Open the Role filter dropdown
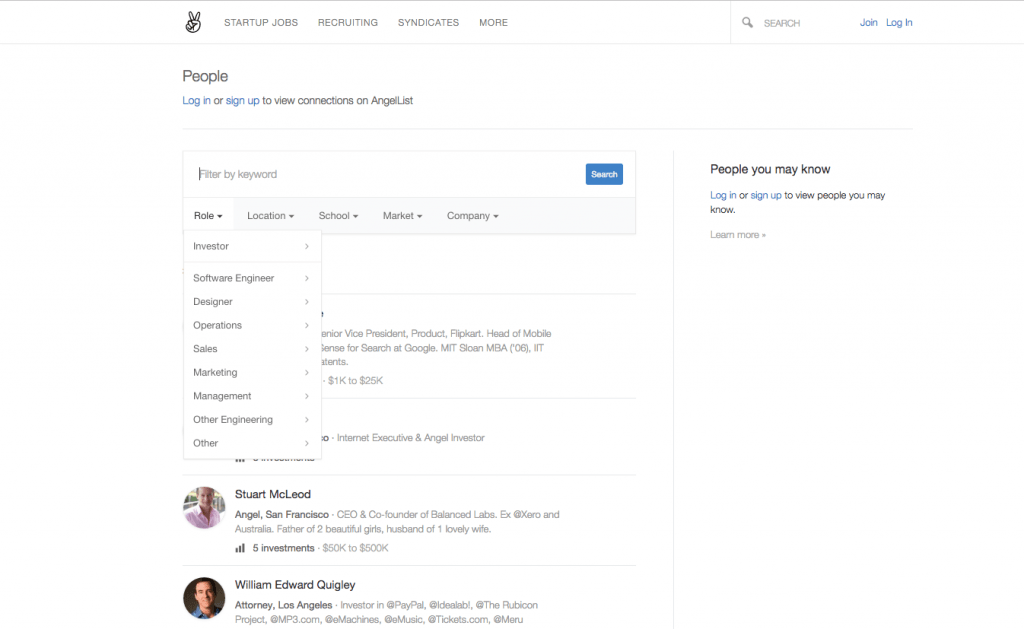The width and height of the screenshot is (1024, 629). 207,215
